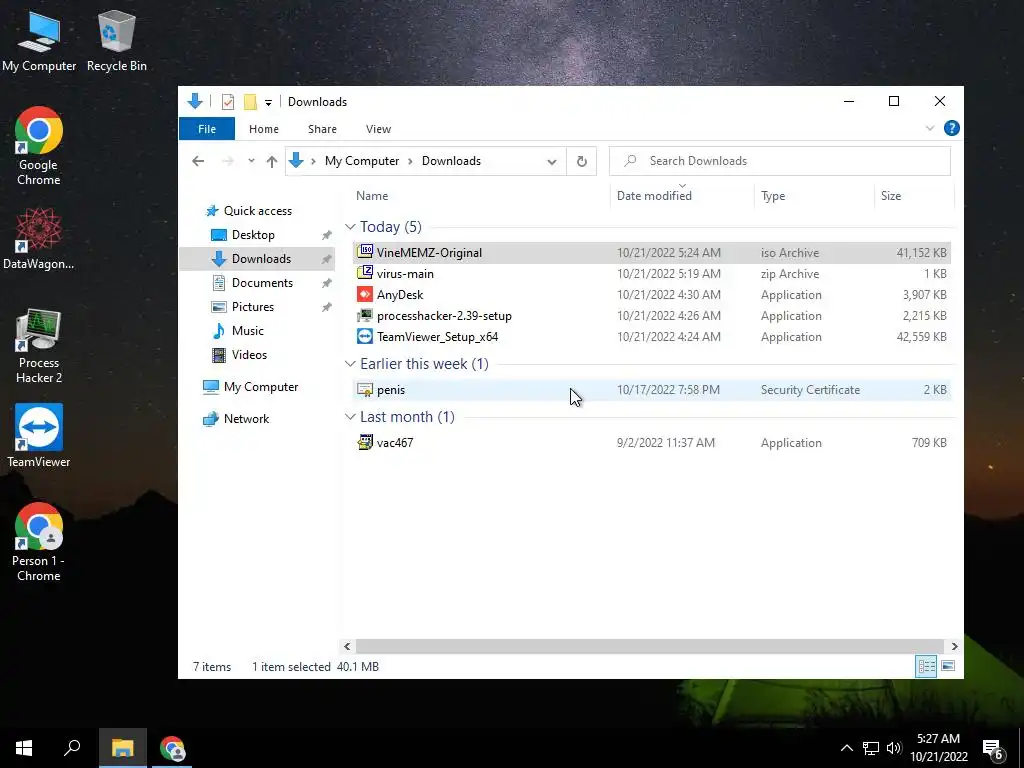The height and width of the screenshot is (768, 1024).
Task: Select the processhacker-2.39-setup file
Action: [651, 315]
